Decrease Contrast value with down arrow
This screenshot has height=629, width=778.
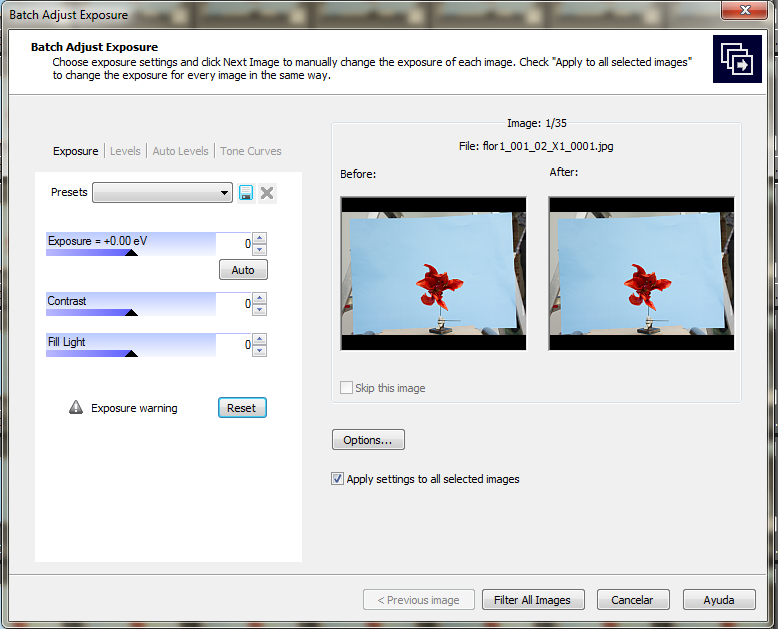pyautogui.click(x=260, y=309)
